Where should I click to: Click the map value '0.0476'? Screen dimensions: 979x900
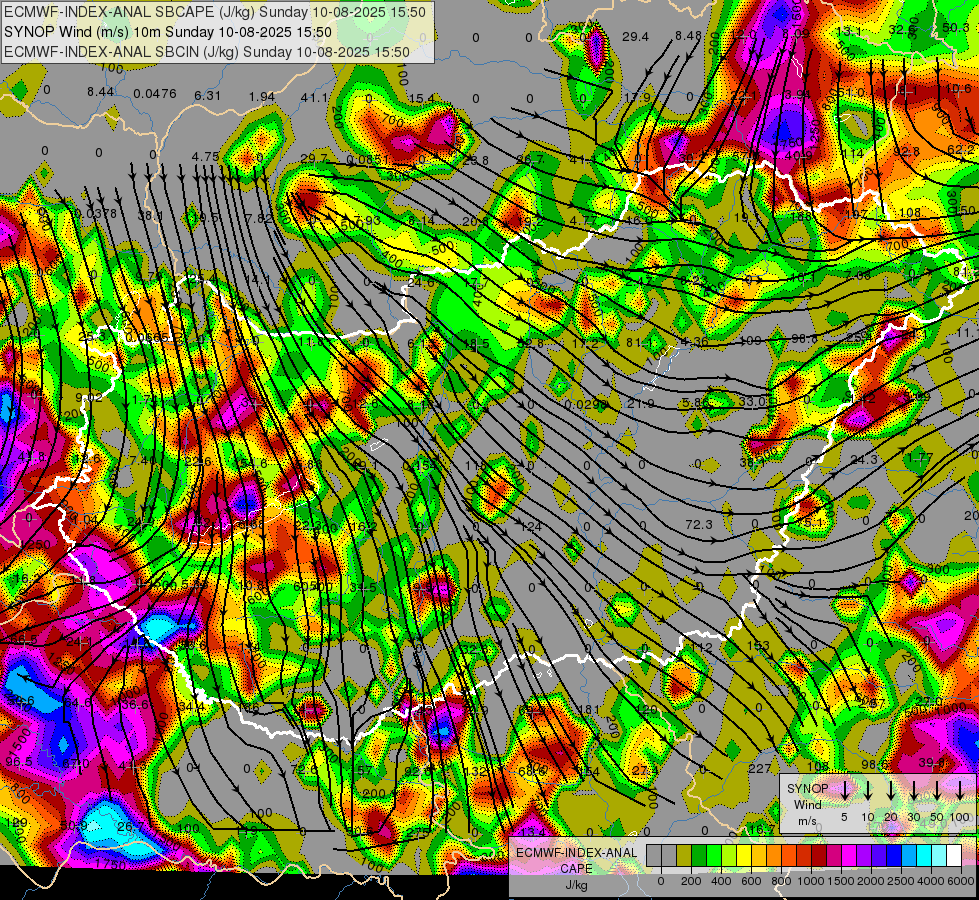155,94
